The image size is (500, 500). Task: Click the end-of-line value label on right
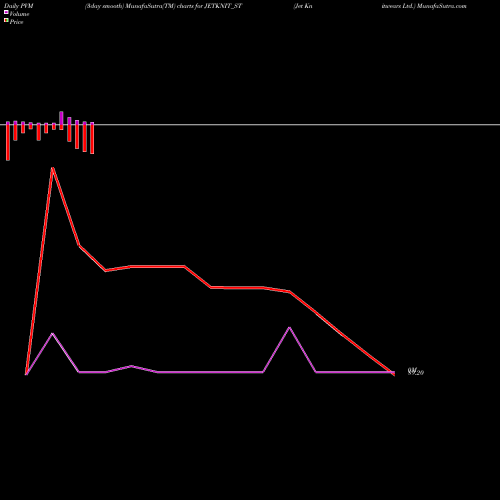(416, 372)
